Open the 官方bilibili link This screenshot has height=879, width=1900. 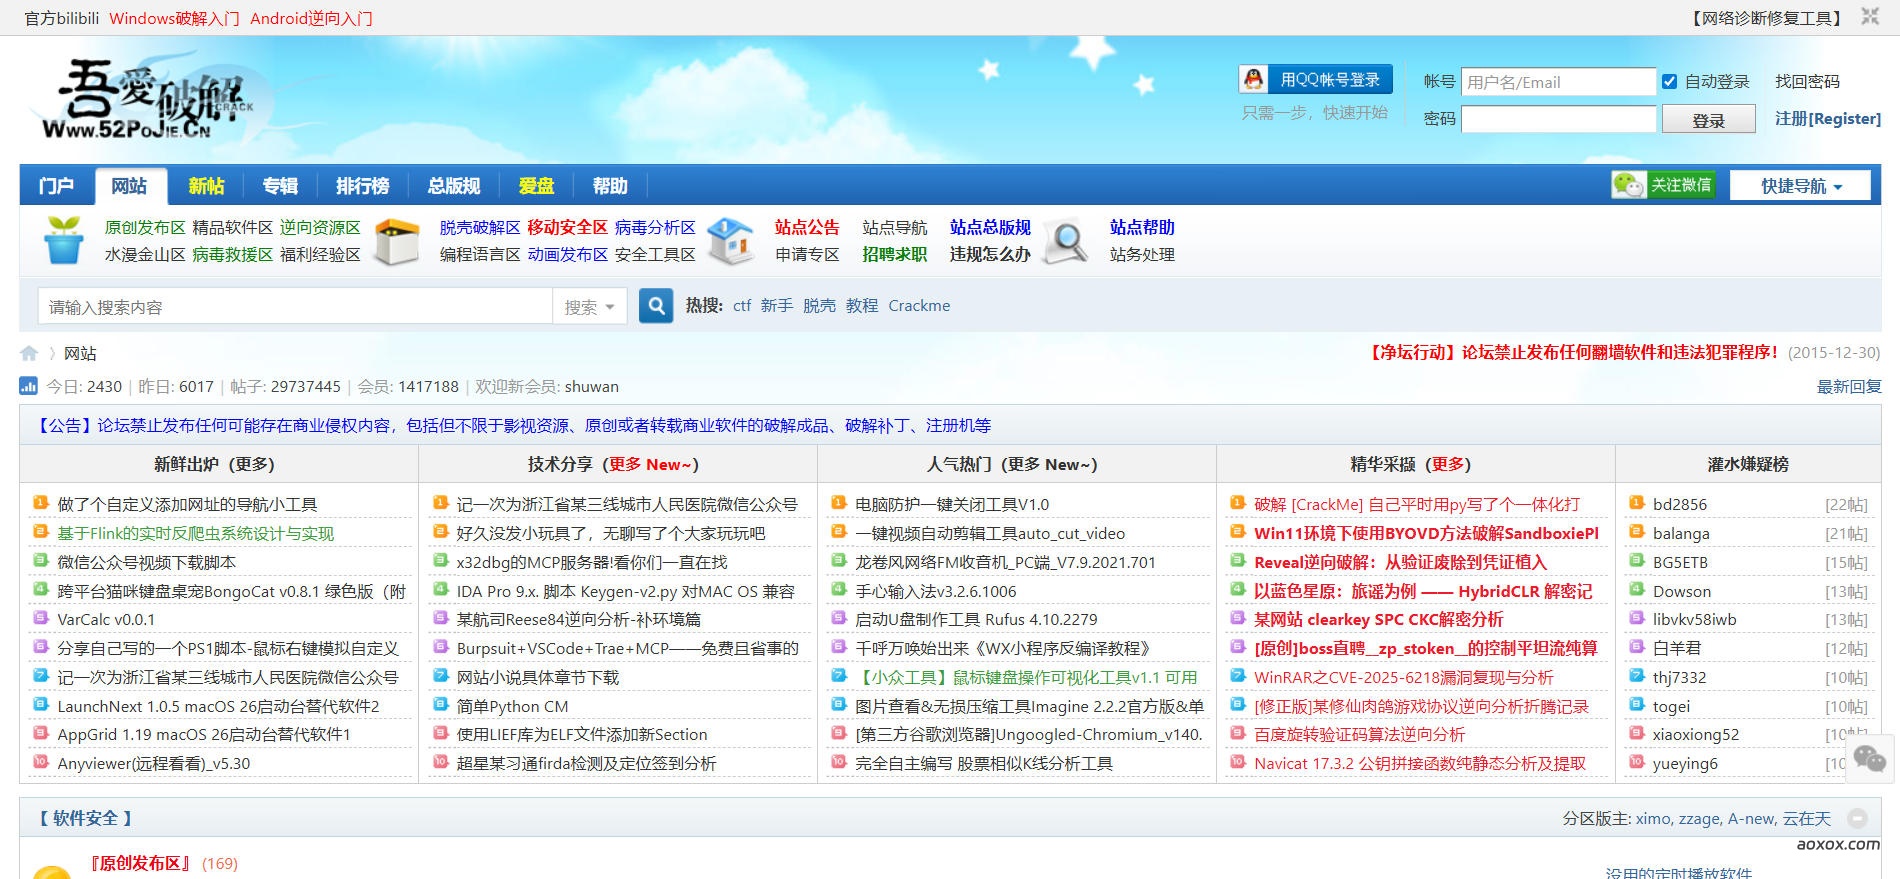coord(61,18)
